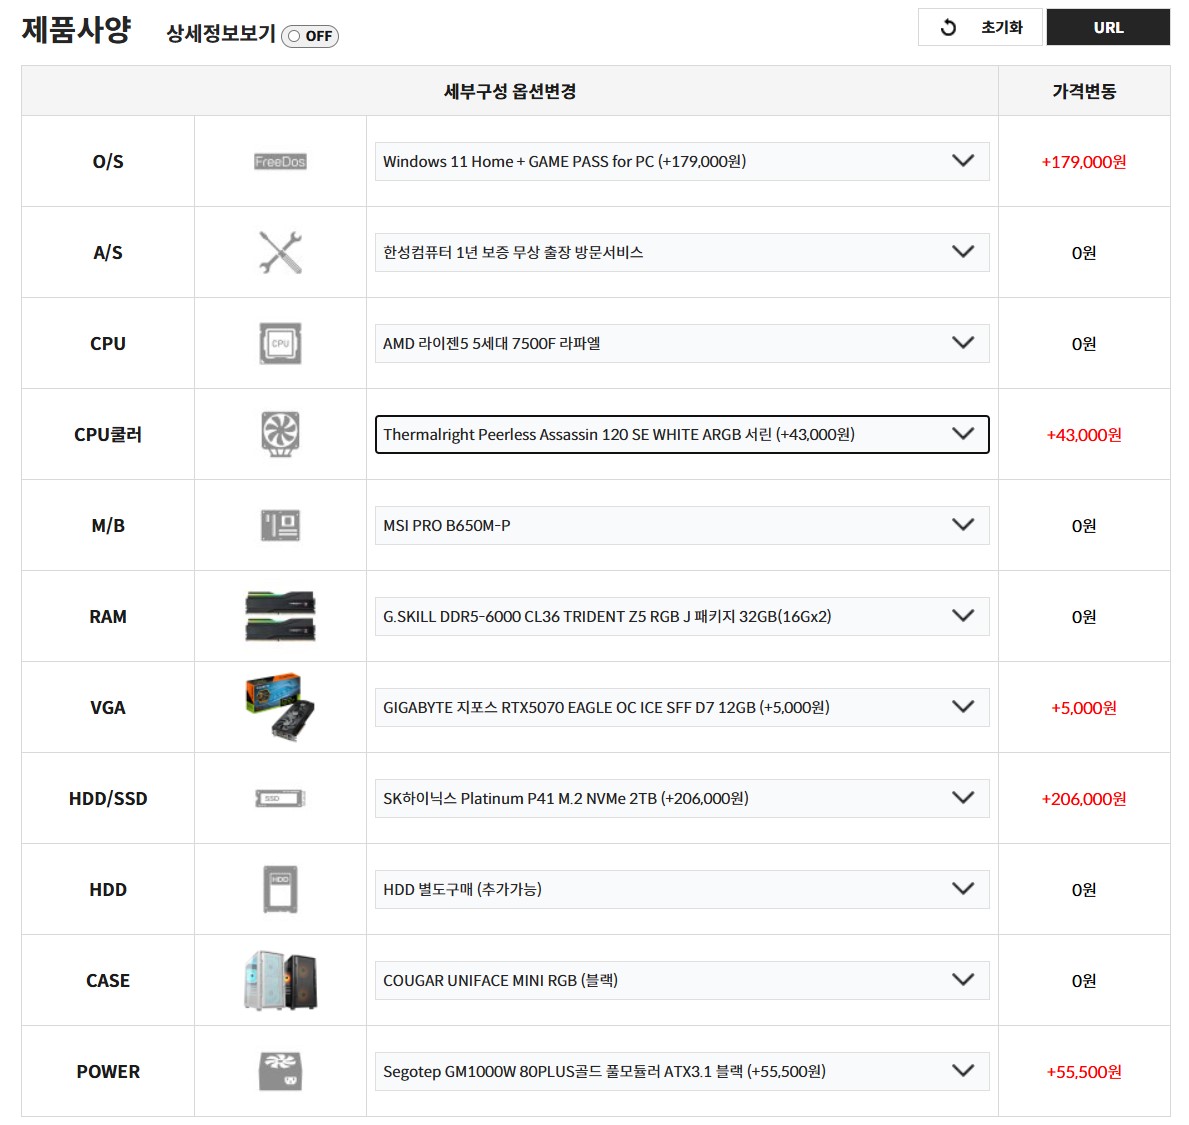The height and width of the screenshot is (1125, 1189).
Task: Click the CASE row label
Action: coord(108,980)
